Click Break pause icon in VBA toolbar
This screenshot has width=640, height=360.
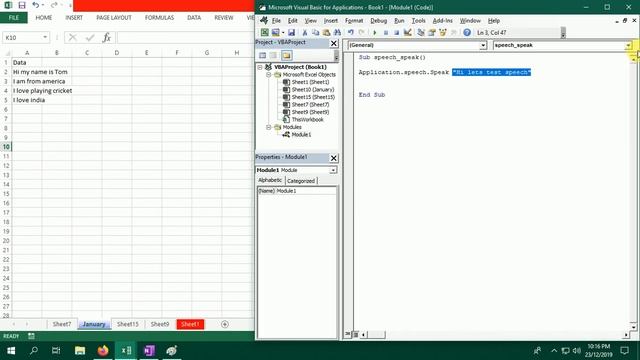[x=386, y=32]
